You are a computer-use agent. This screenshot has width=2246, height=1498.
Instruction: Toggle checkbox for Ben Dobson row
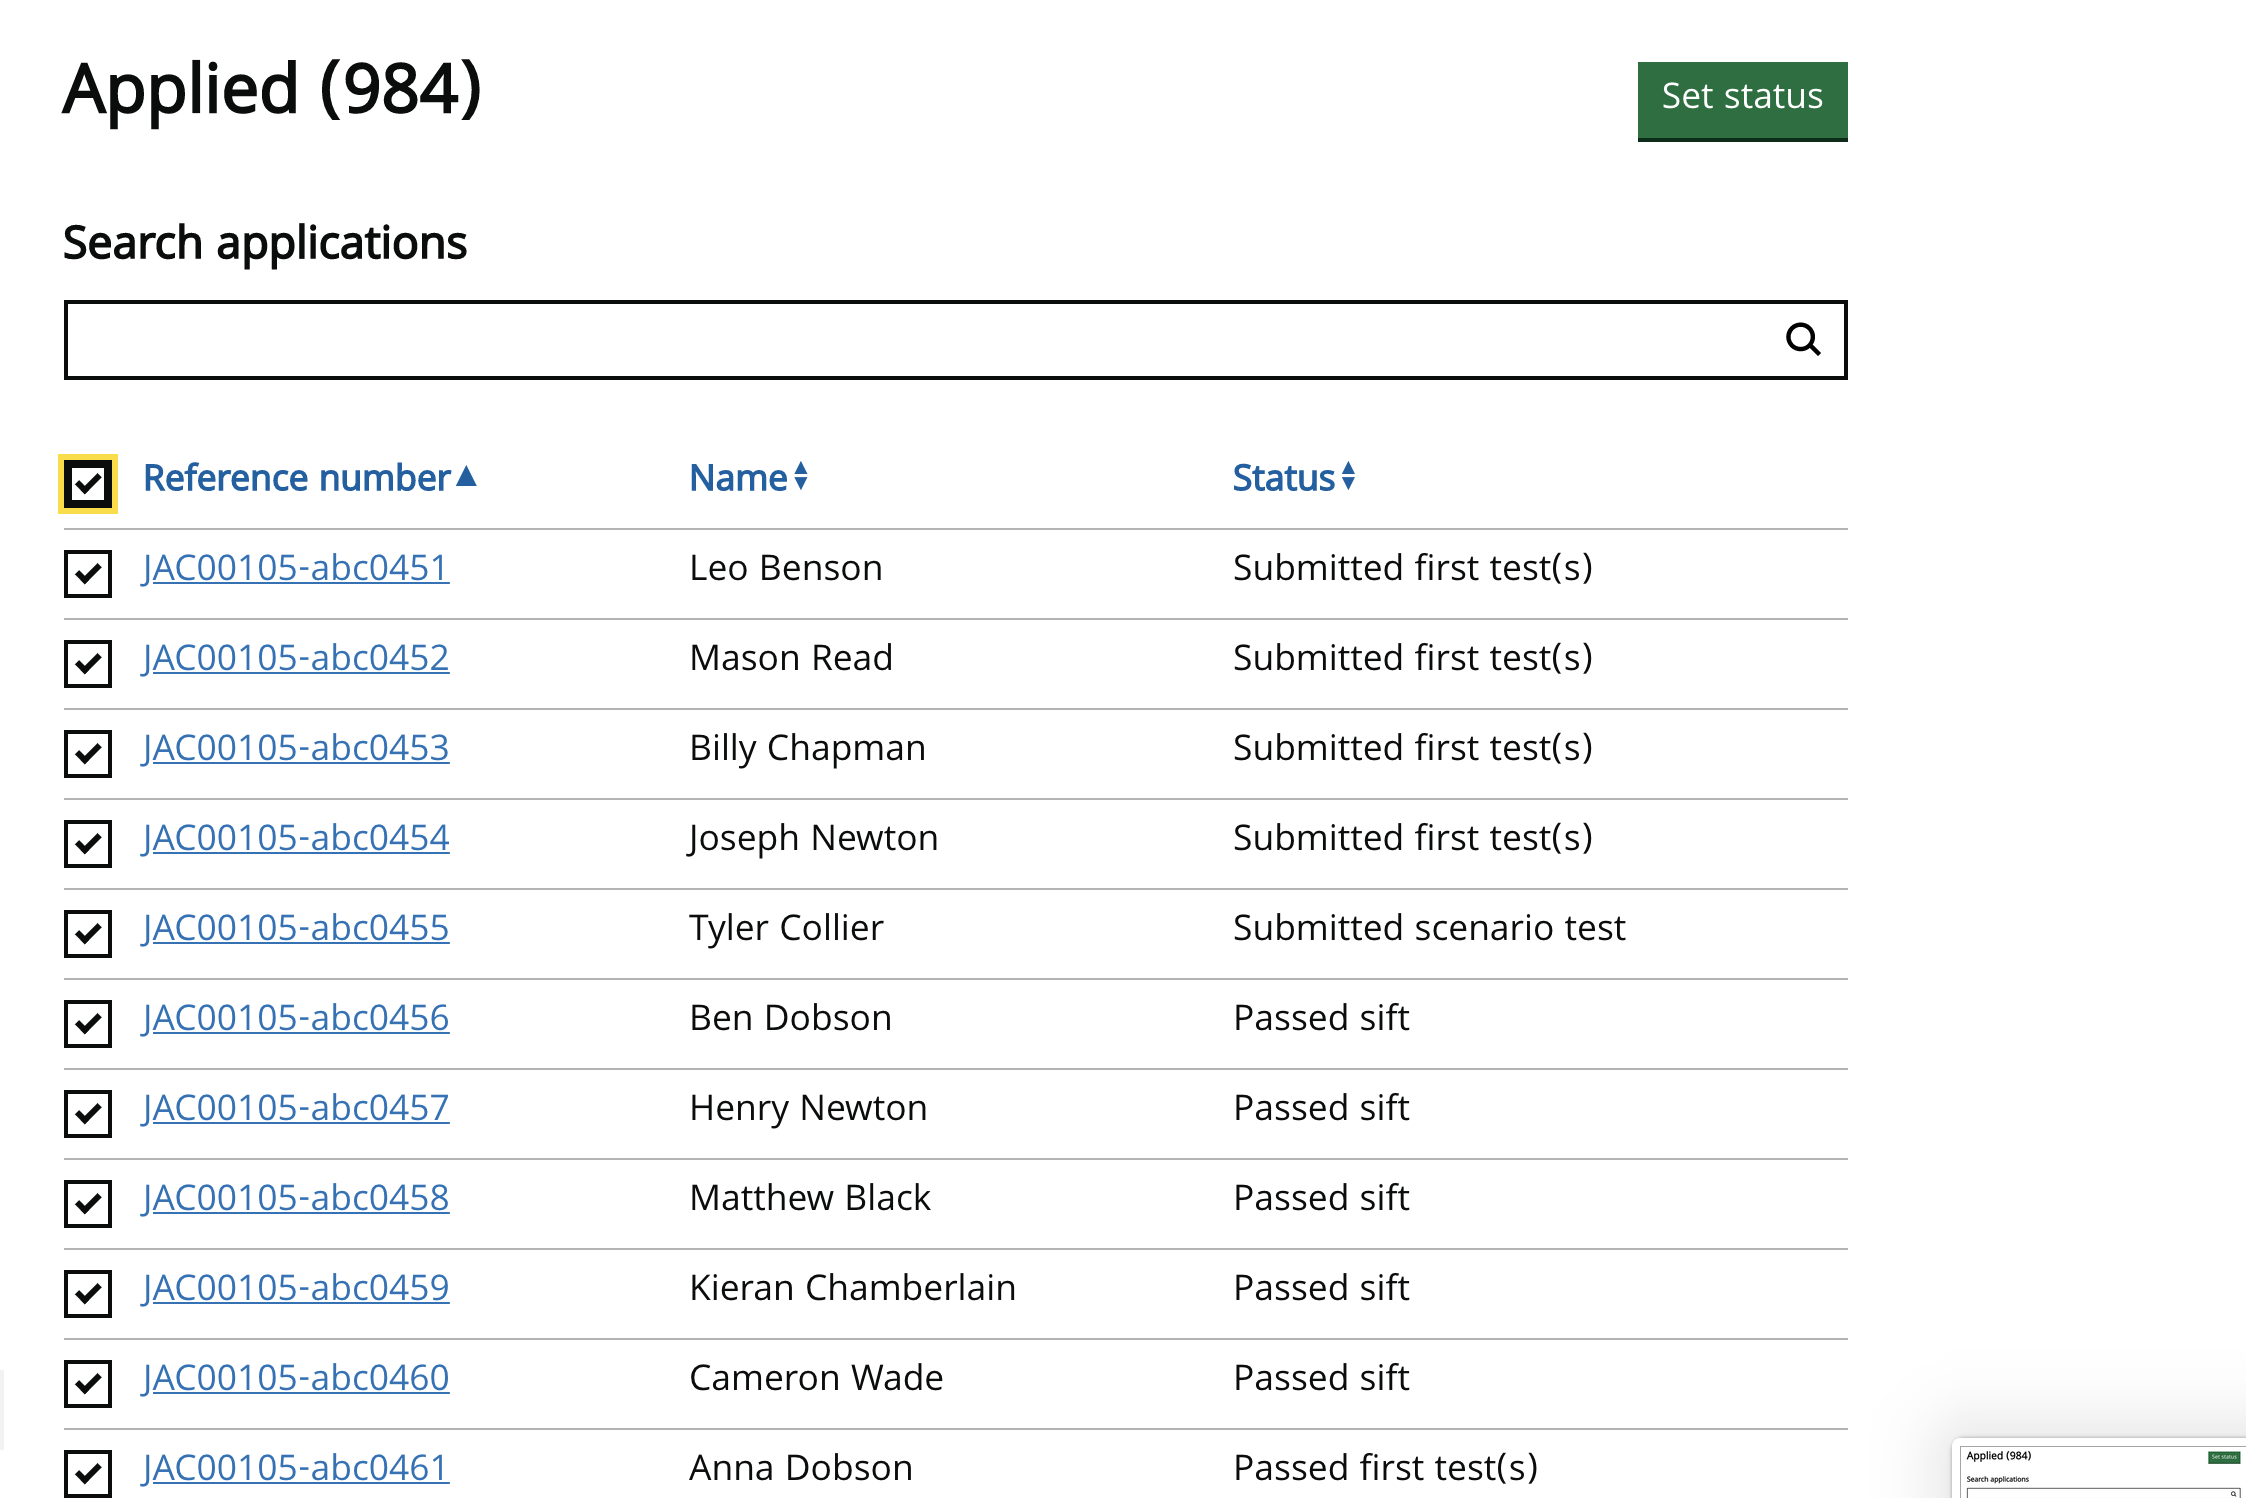88,1024
